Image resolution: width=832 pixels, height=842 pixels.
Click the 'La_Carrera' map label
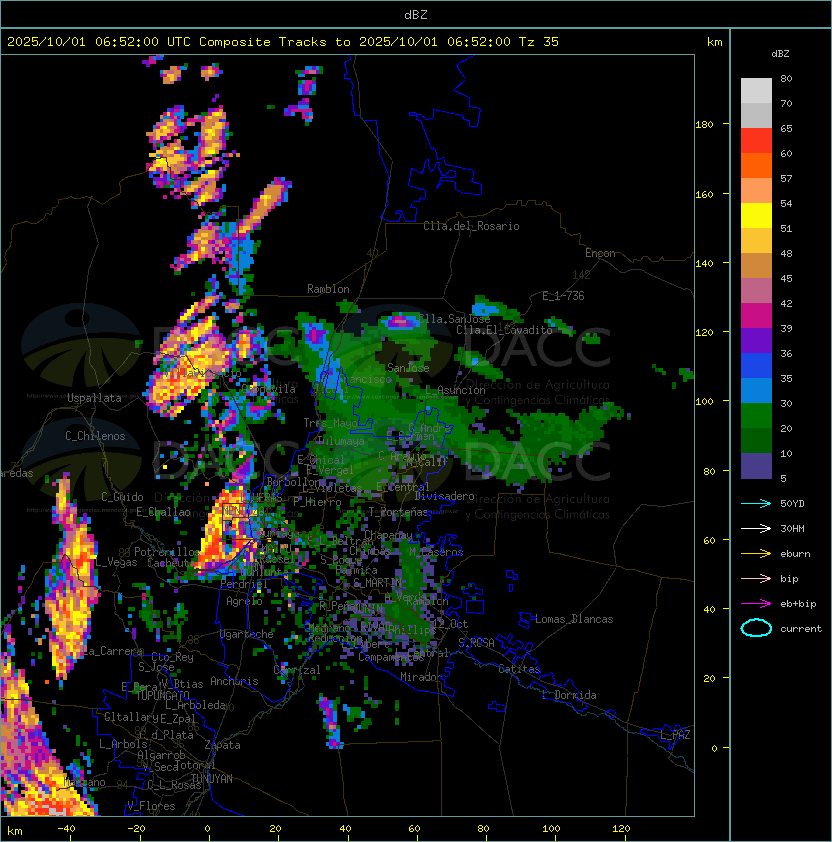pyautogui.click(x=113, y=651)
